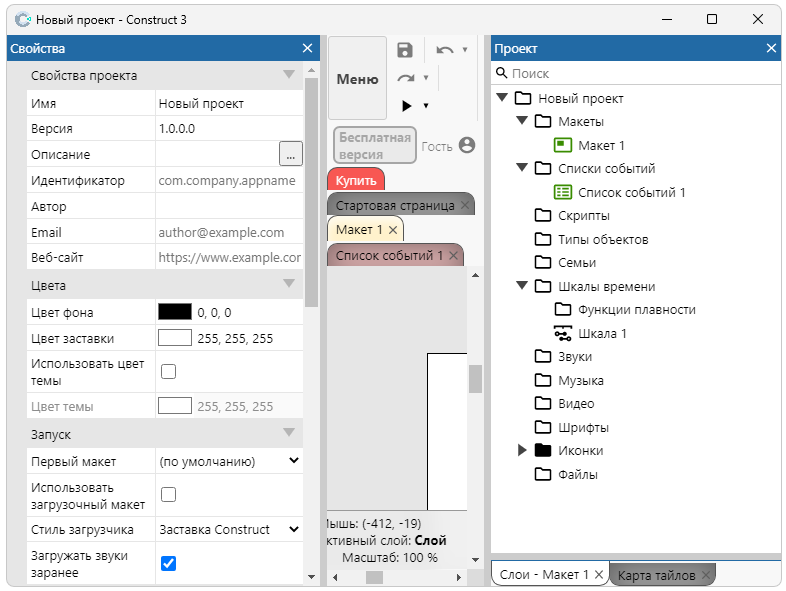This screenshot has height=591, width=786.
Task: Click the Email input field
Action: point(229,232)
